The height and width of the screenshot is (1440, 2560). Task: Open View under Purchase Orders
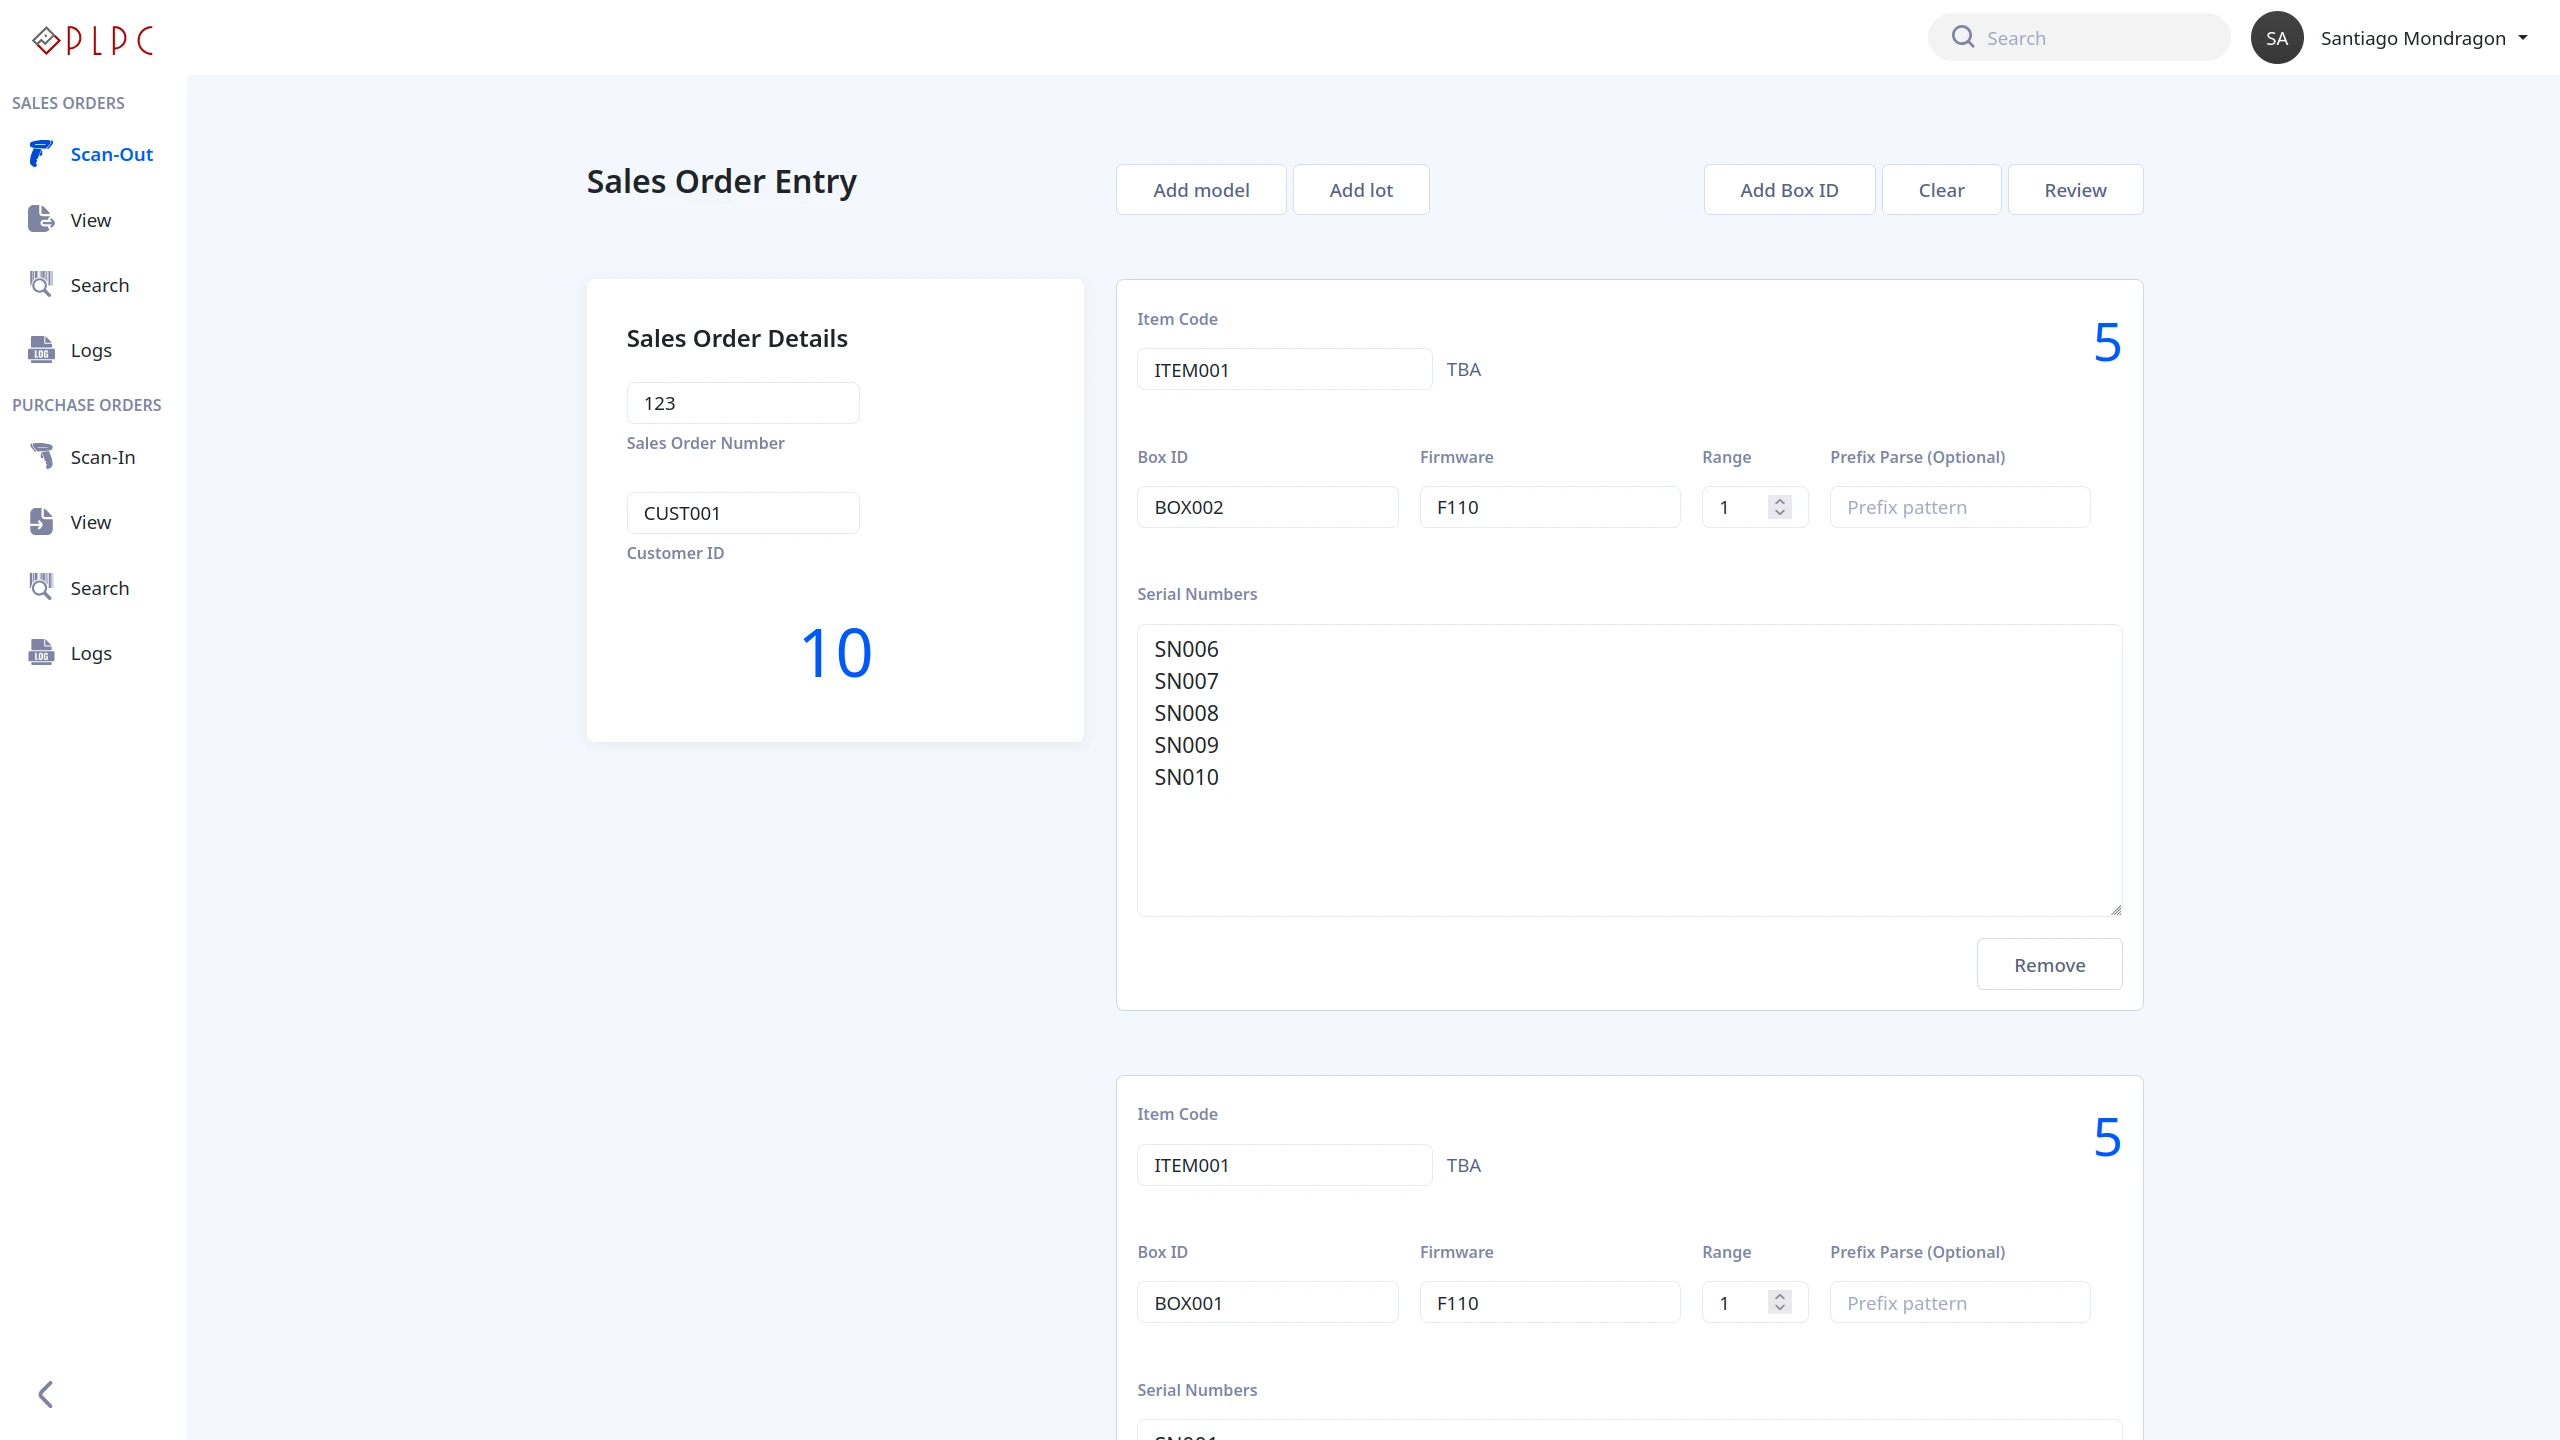click(x=91, y=522)
